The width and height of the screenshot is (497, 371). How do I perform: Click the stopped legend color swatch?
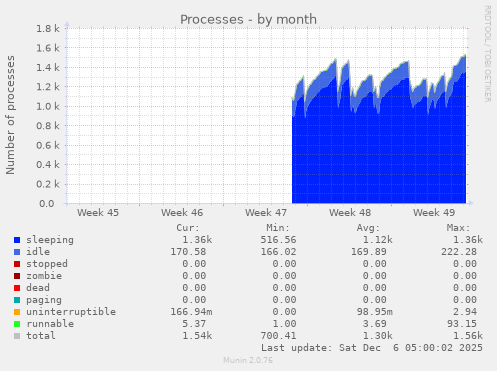tap(17, 264)
